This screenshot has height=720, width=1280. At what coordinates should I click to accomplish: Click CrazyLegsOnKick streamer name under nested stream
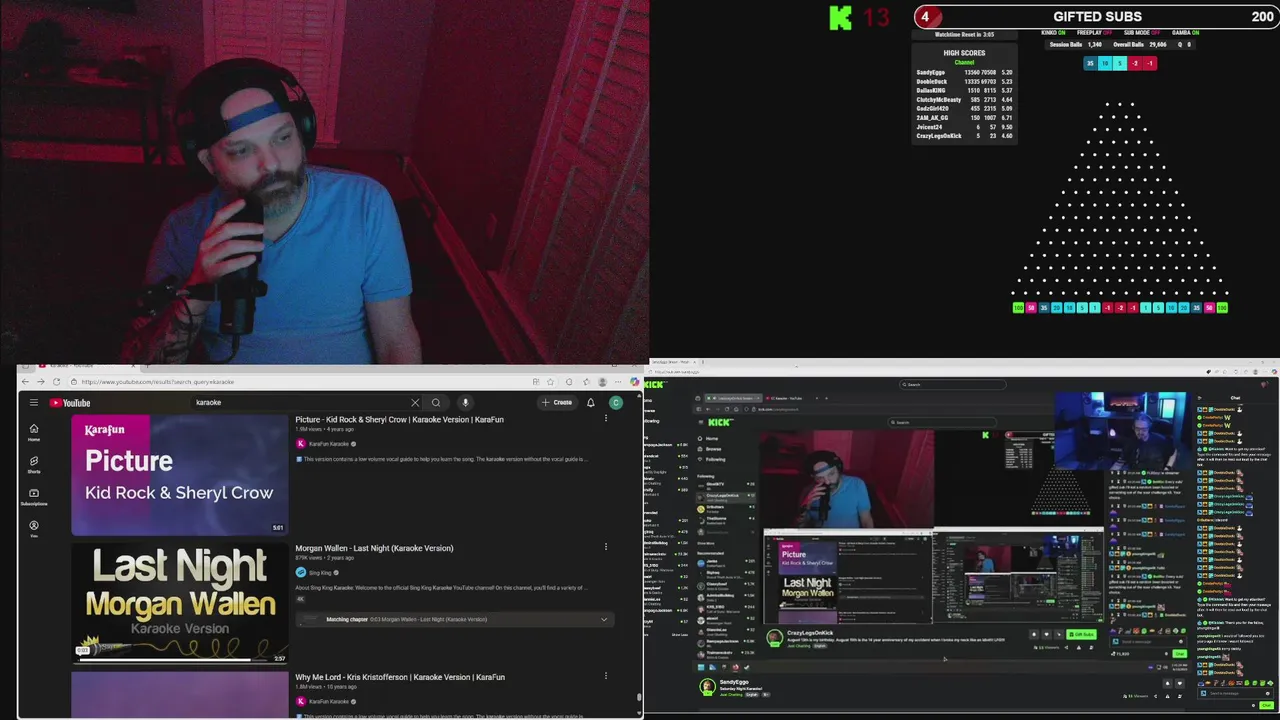[x=810, y=633]
